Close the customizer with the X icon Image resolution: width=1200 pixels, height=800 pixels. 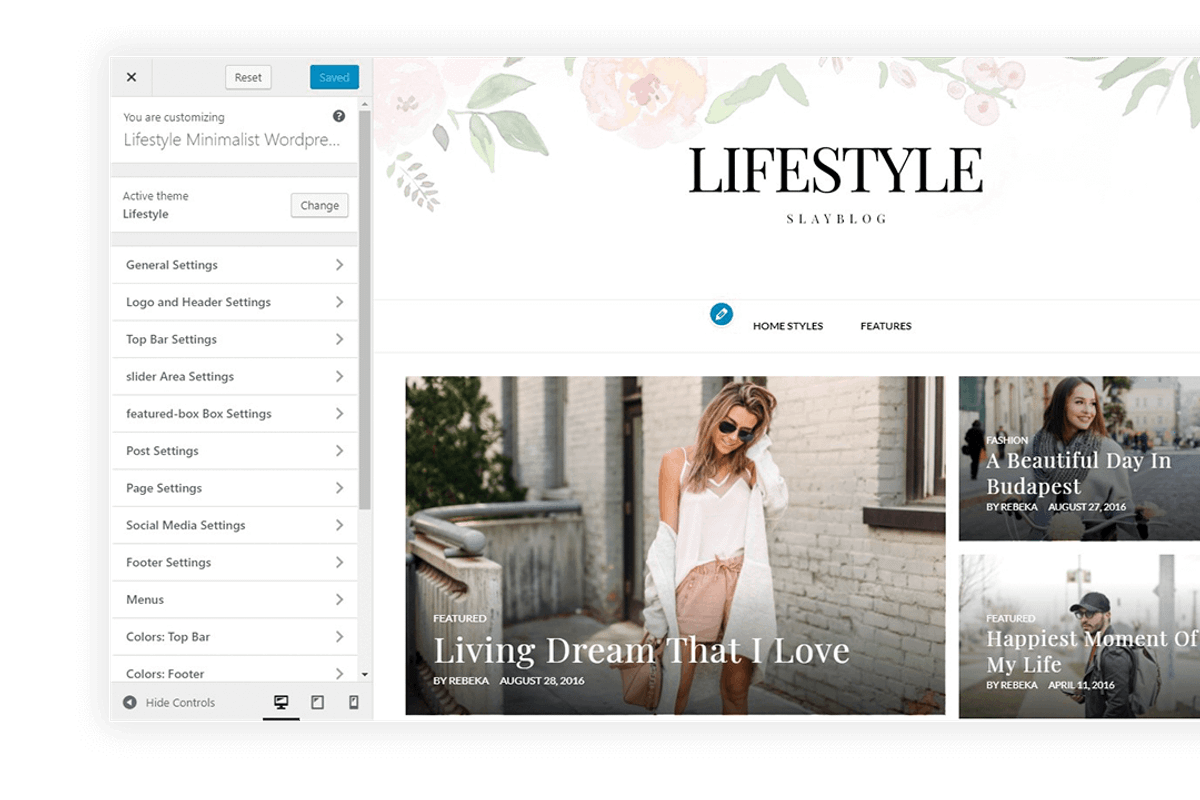click(131, 77)
